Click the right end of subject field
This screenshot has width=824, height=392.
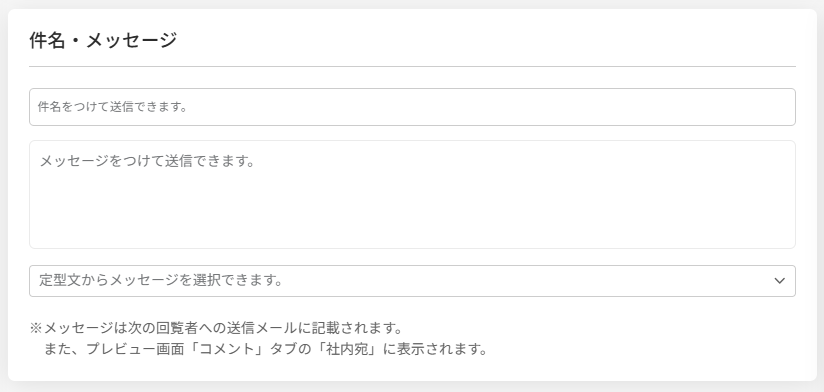pyautogui.click(x=778, y=107)
